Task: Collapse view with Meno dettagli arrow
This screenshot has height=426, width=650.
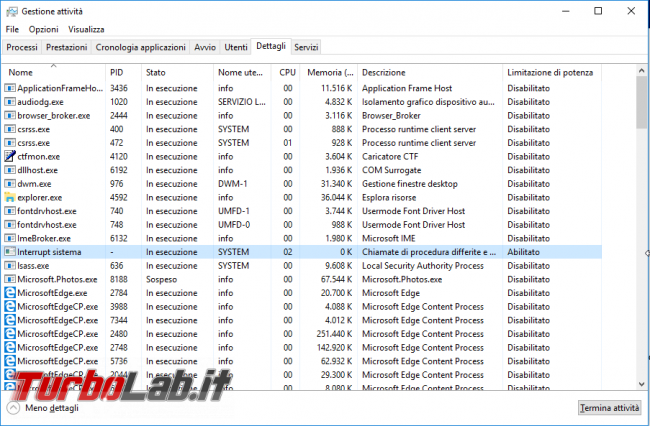Action: (13, 408)
